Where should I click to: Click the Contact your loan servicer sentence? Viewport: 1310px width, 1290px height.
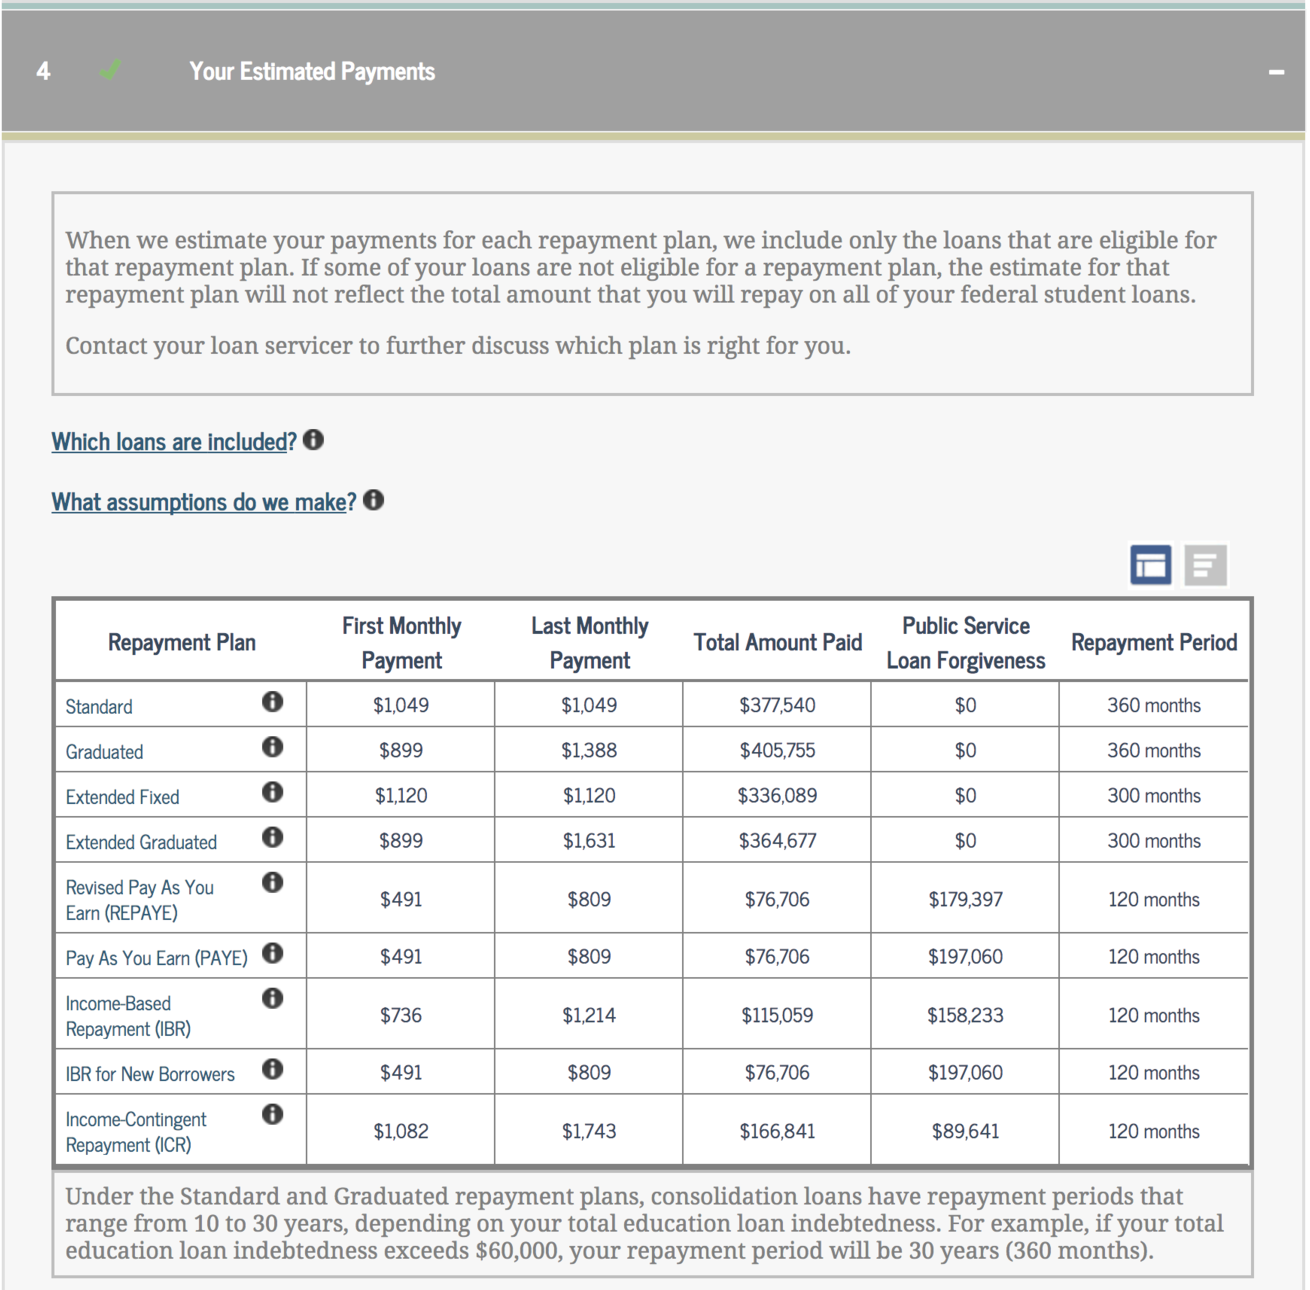coord(458,346)
